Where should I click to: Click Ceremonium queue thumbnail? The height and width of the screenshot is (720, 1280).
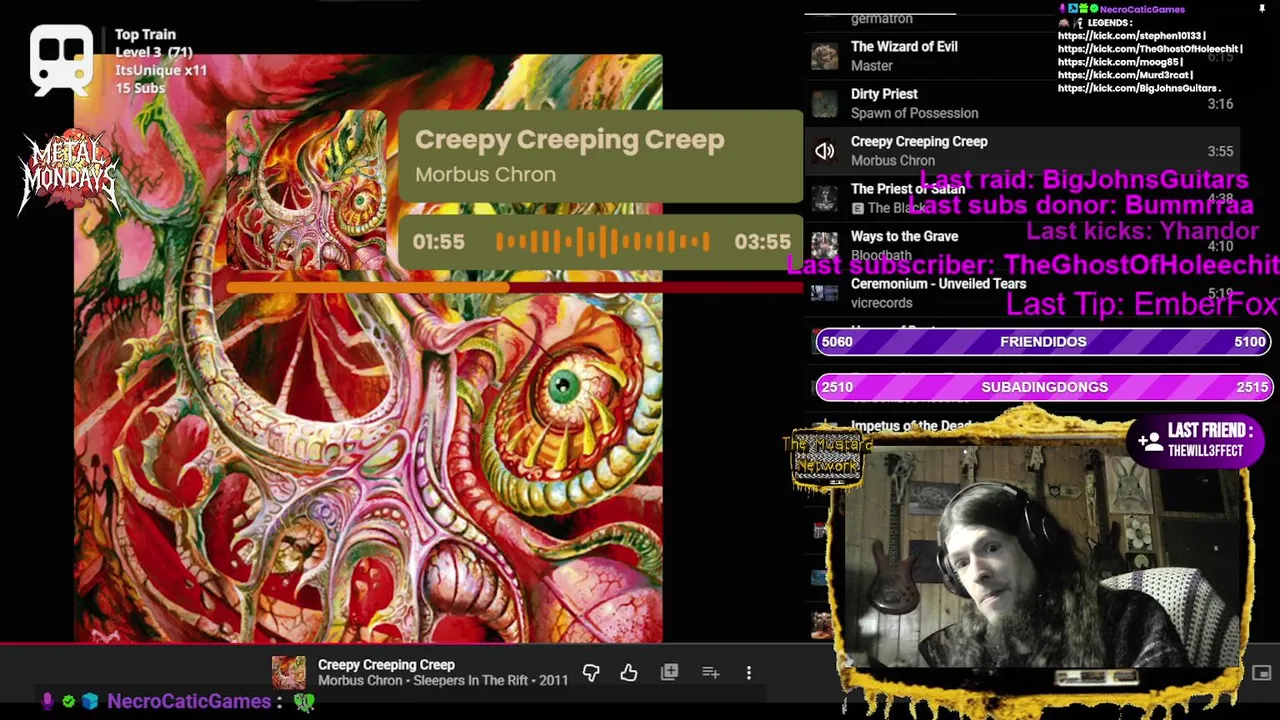(x=824, y=293)
